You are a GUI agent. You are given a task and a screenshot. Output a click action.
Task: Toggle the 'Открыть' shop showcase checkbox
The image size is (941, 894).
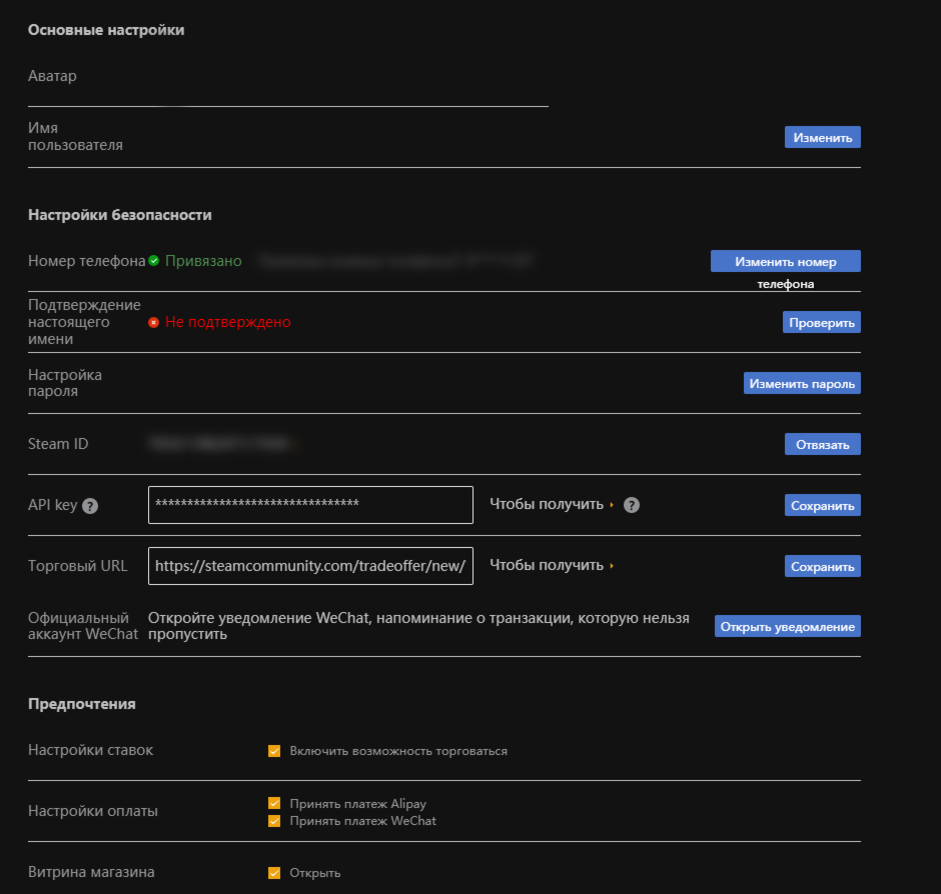coord(274,873)
